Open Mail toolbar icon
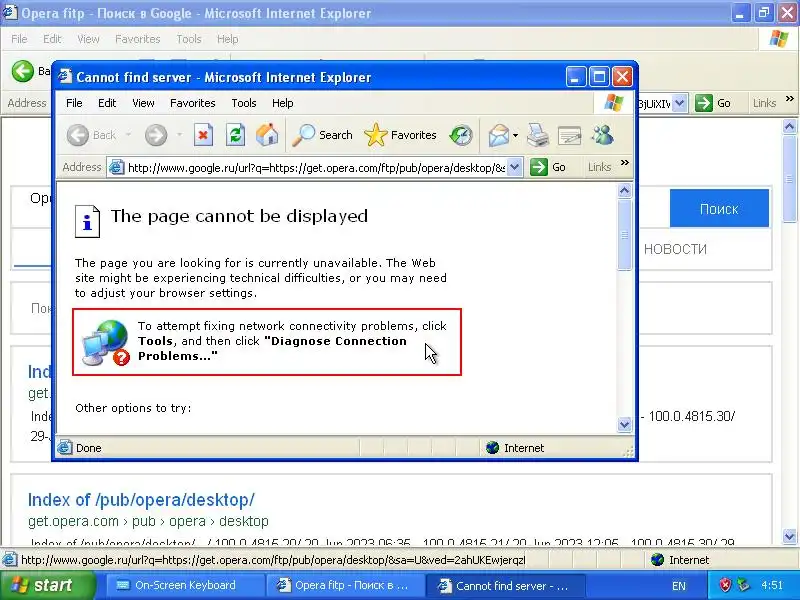Image resolution: width=800 pixels, height=600 pixels. click(498, 136)
